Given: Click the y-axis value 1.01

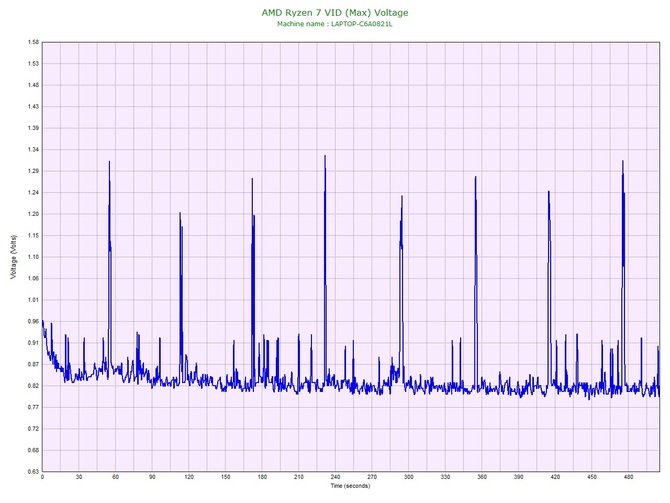Looking at the screenshot, I should (33, 300).
